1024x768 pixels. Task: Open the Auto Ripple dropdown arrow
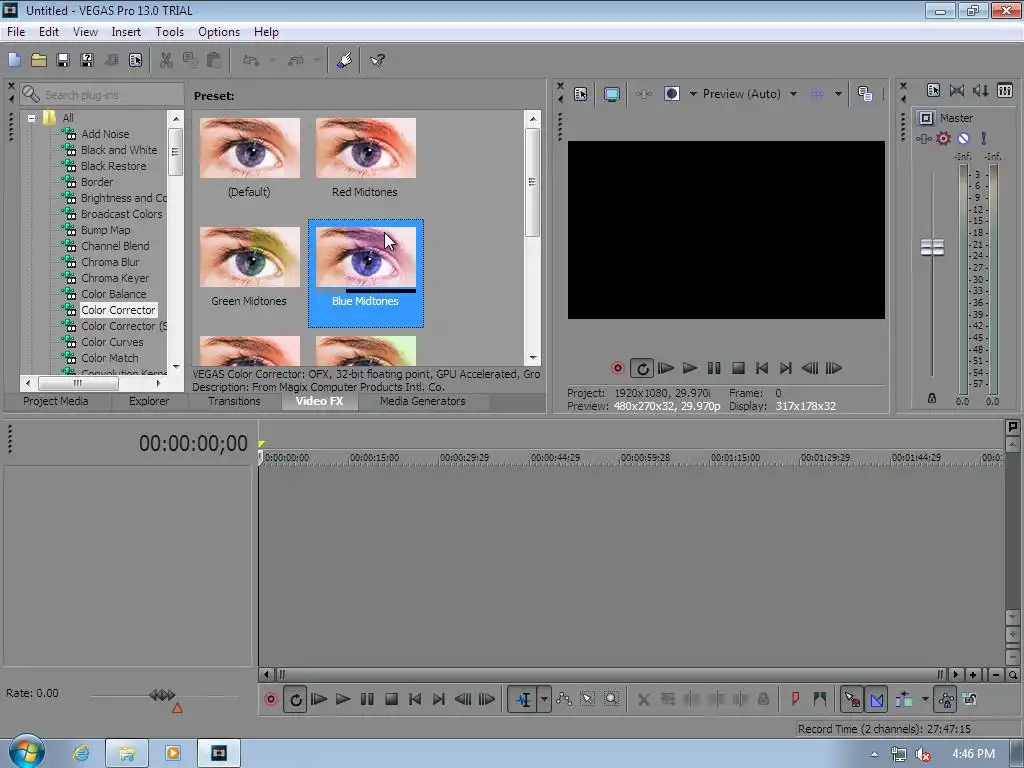click(x=925, y=699)
